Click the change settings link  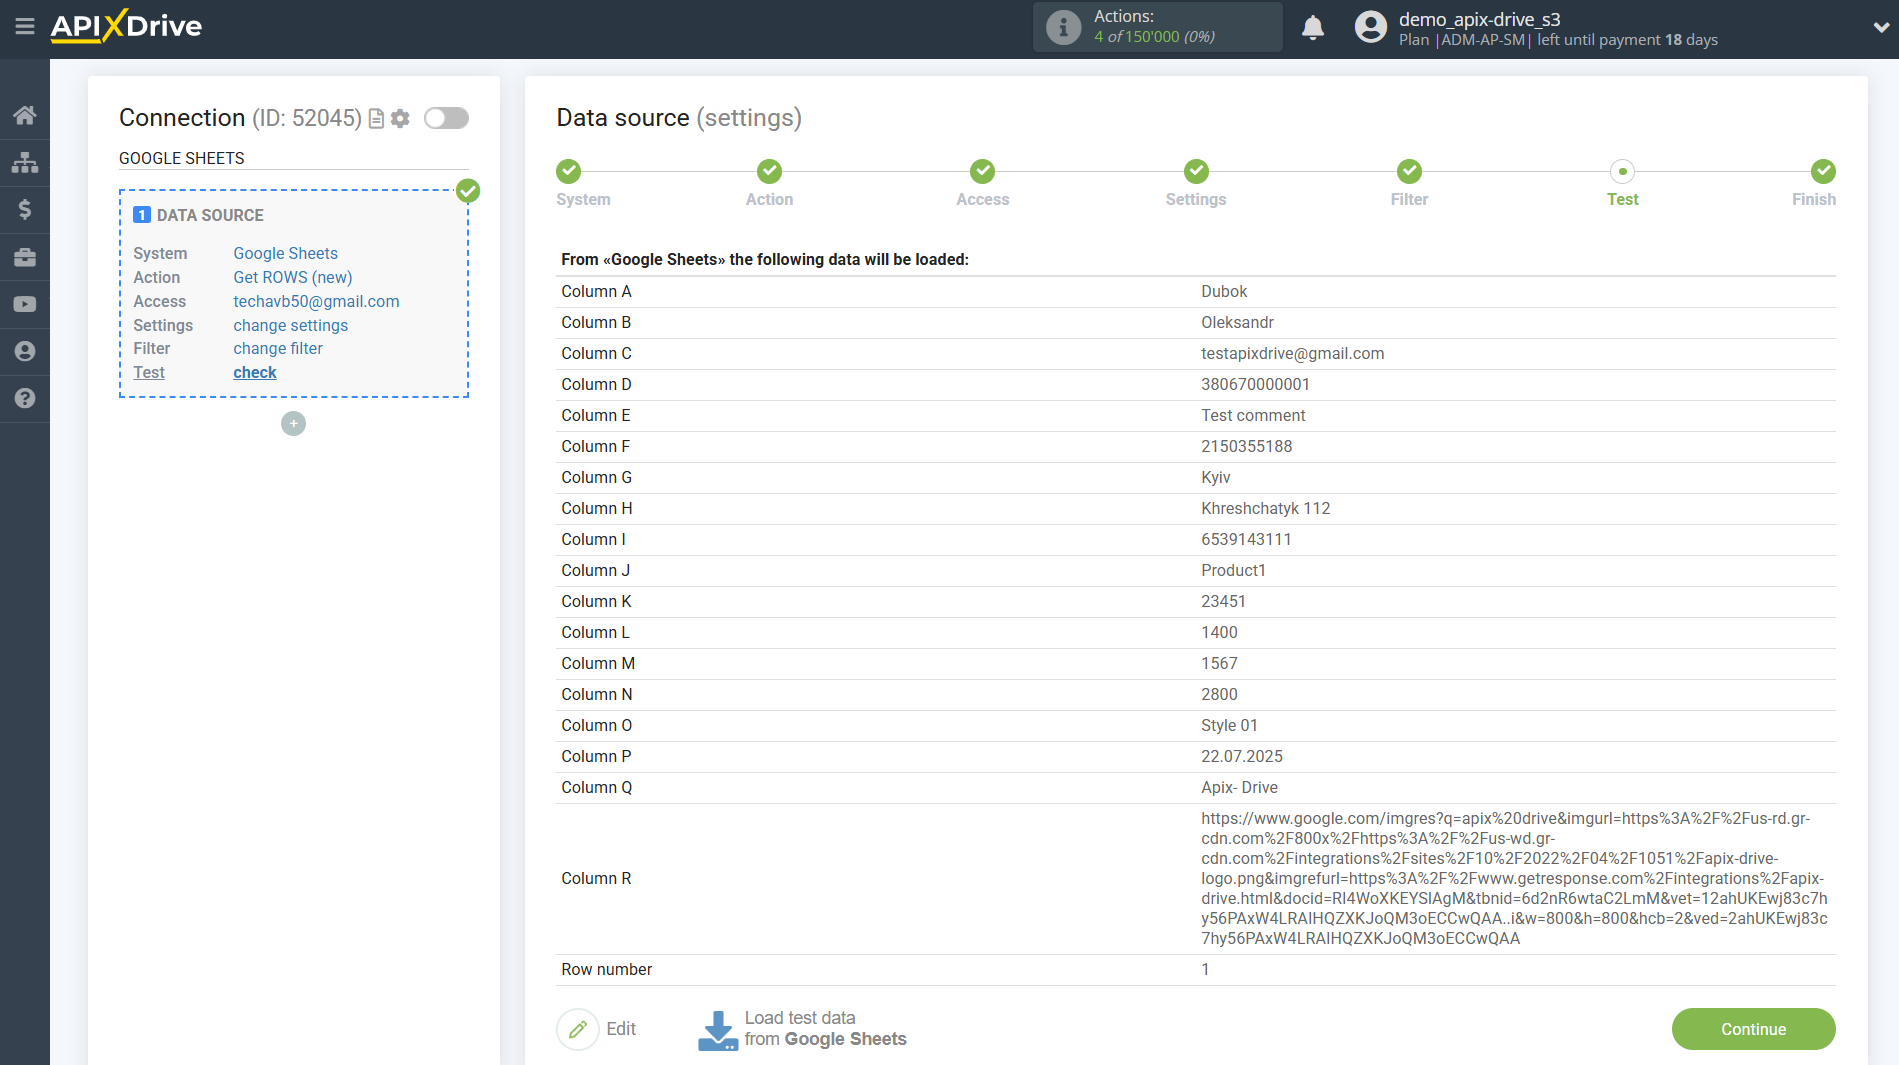point(290,325)
